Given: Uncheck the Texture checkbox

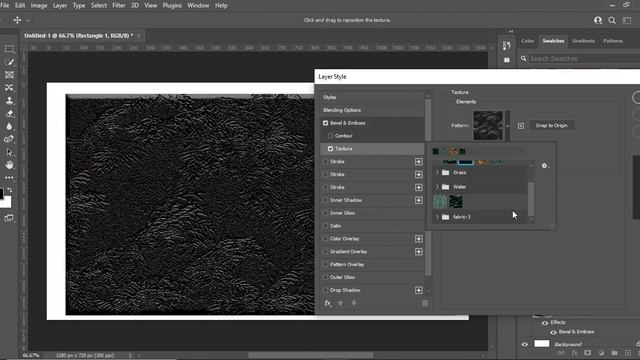Looking at the screenshot, I should 330,149.
